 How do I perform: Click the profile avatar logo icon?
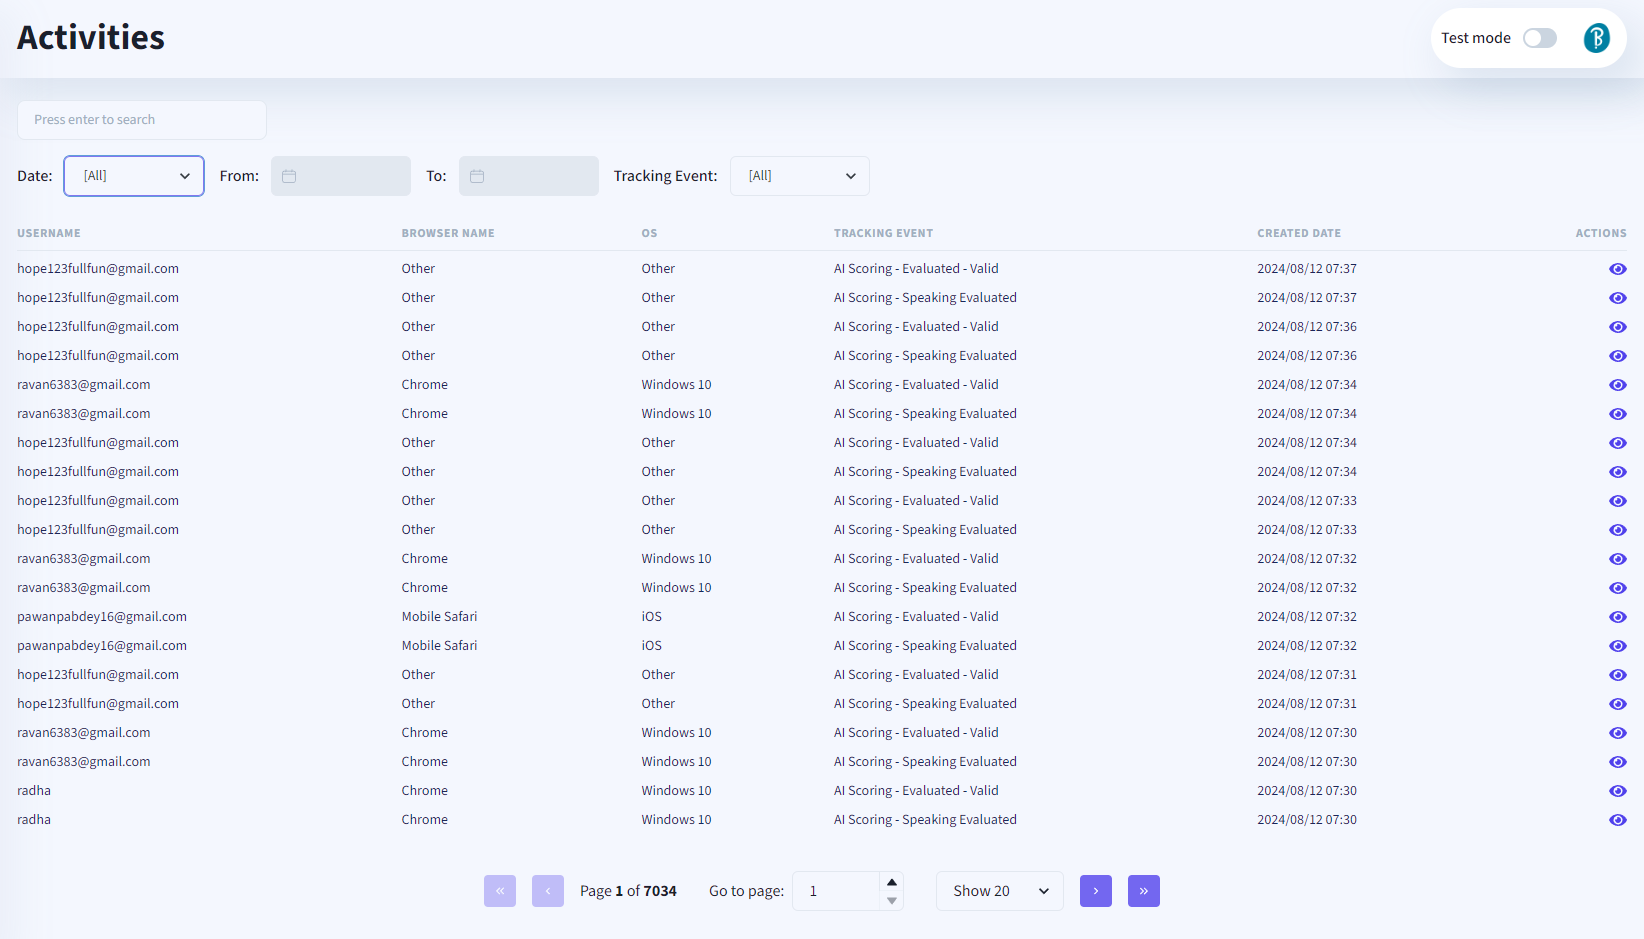pyautogui.click(x=1596, y=38)
